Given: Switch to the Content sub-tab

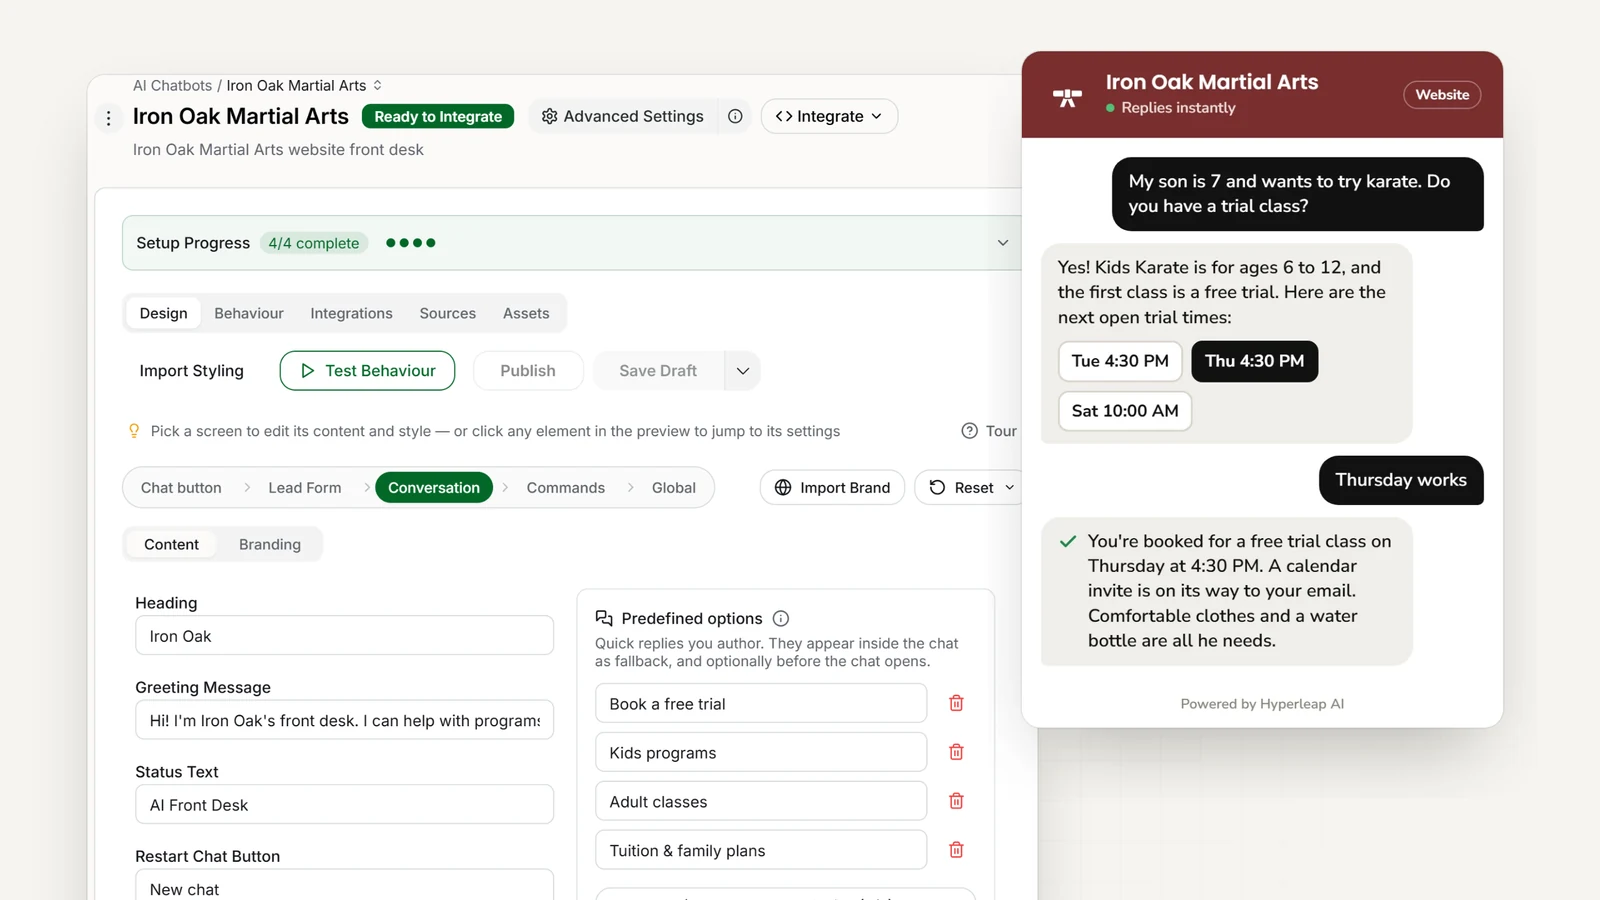Looking at the screenshot, I should (172, 544).
